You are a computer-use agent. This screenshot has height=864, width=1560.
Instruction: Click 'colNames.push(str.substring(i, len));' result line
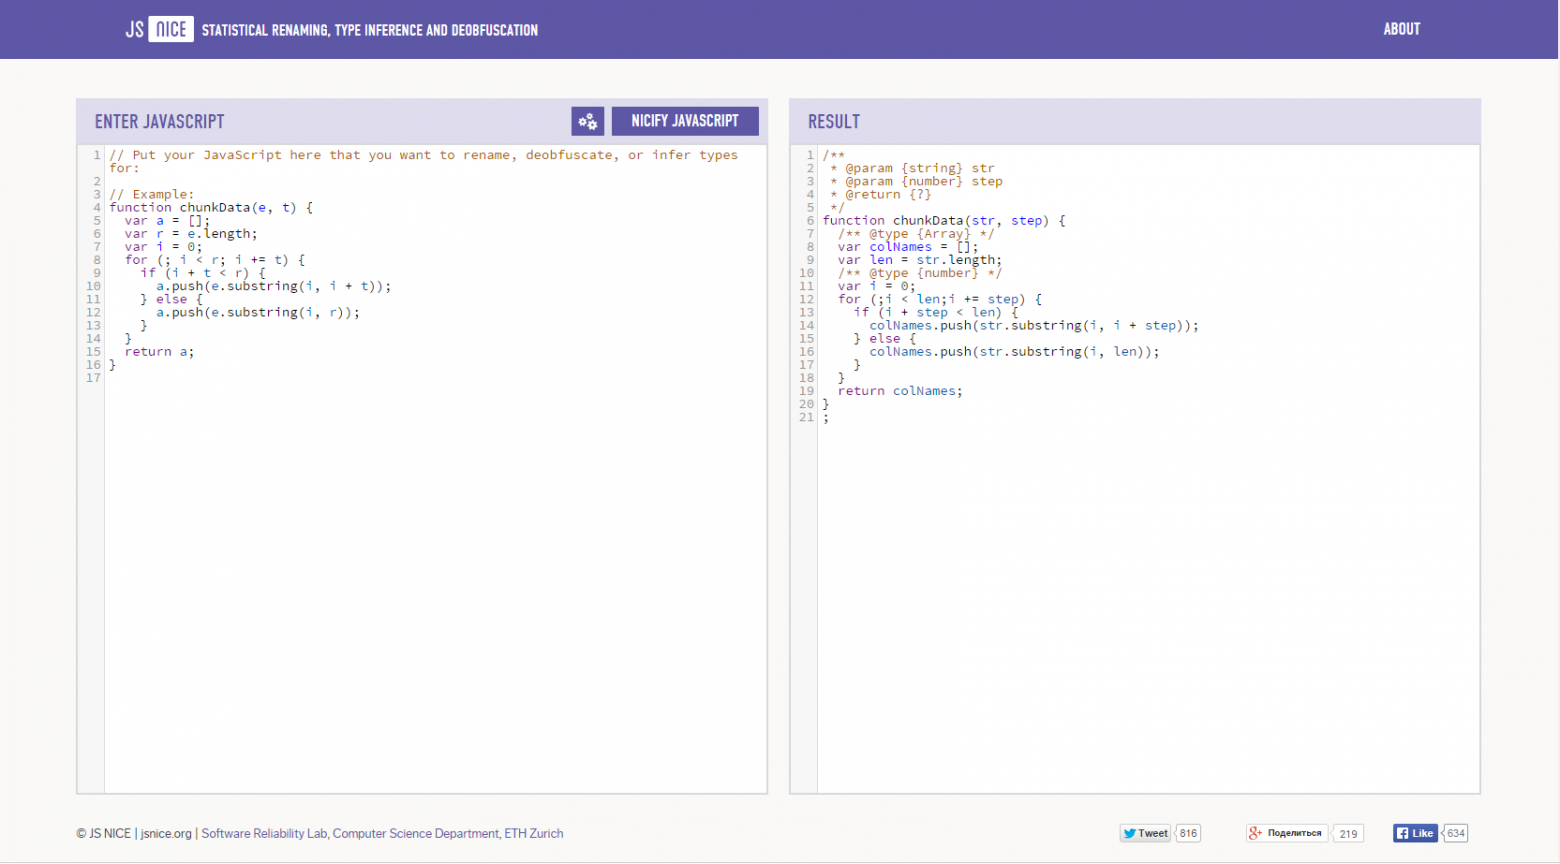1014,352
